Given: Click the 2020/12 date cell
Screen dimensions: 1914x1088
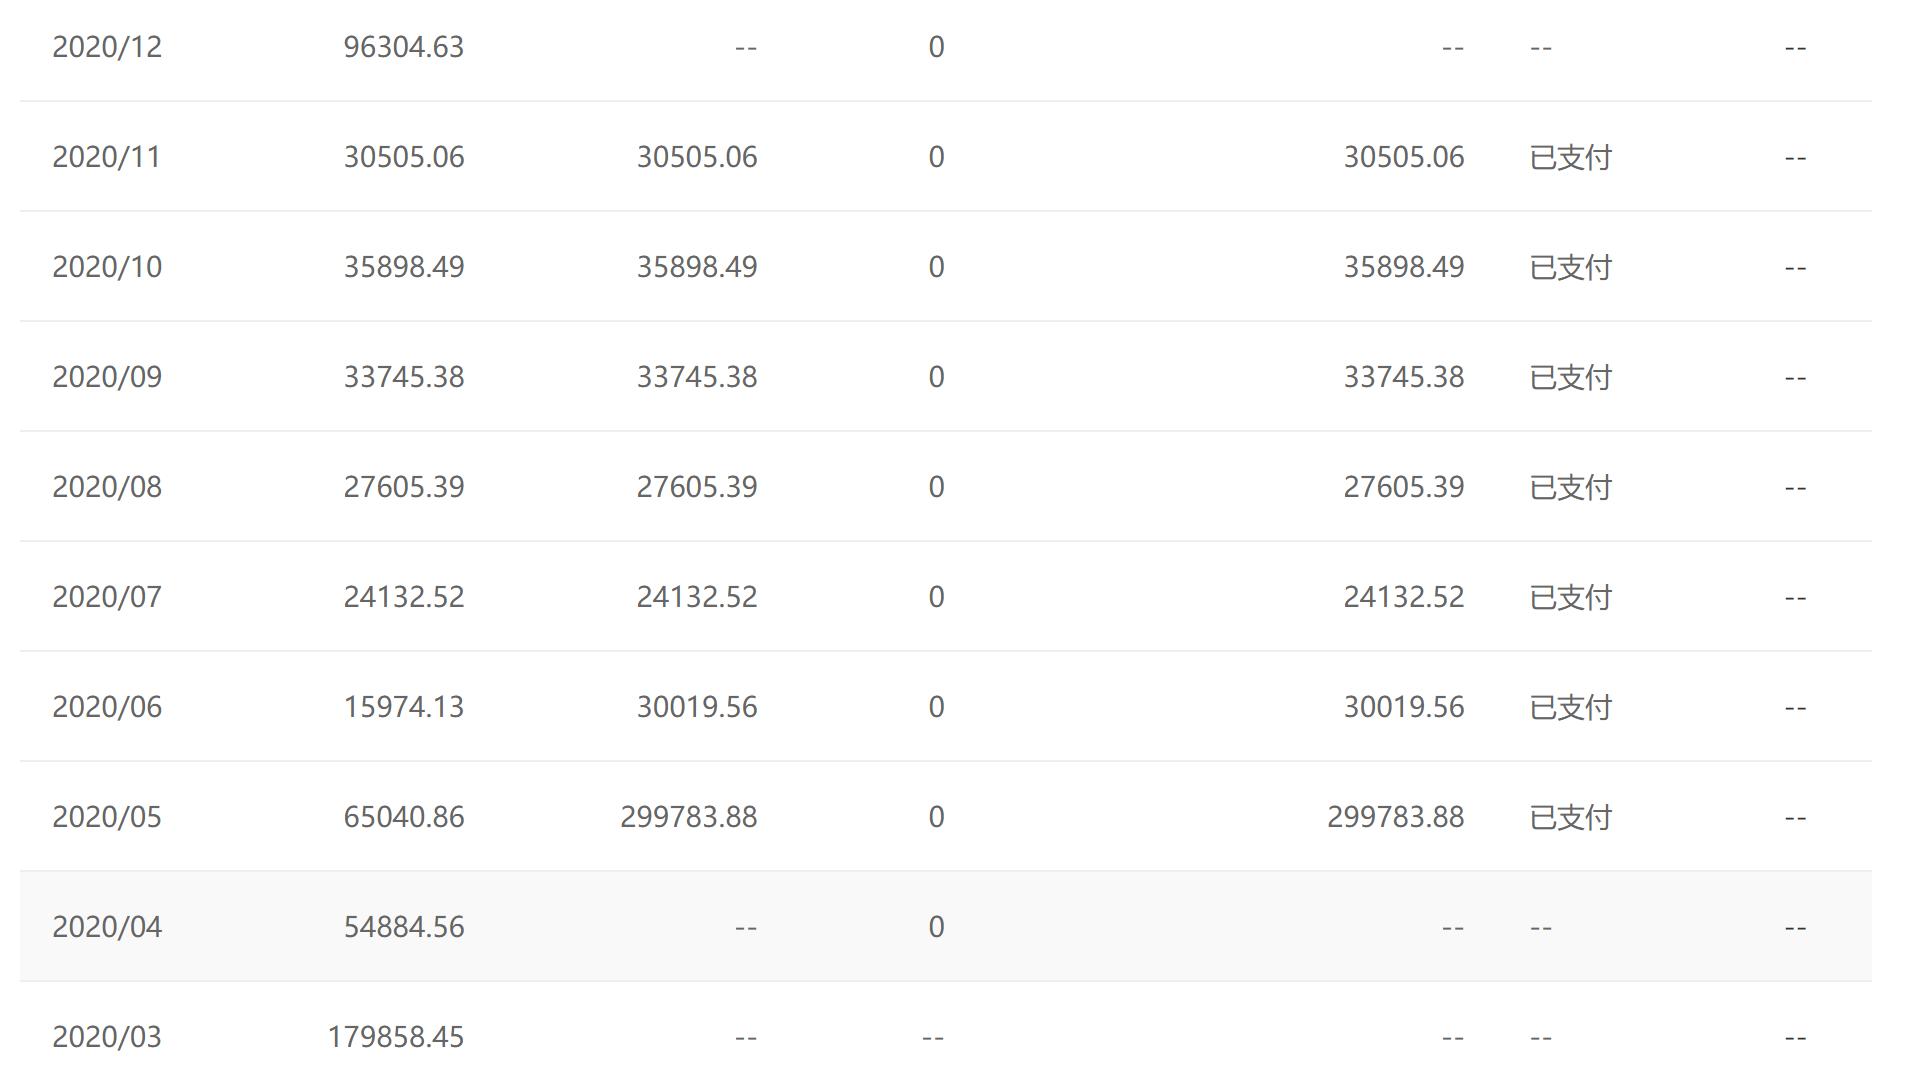Looking at the screenshot, I should point(107,47).
